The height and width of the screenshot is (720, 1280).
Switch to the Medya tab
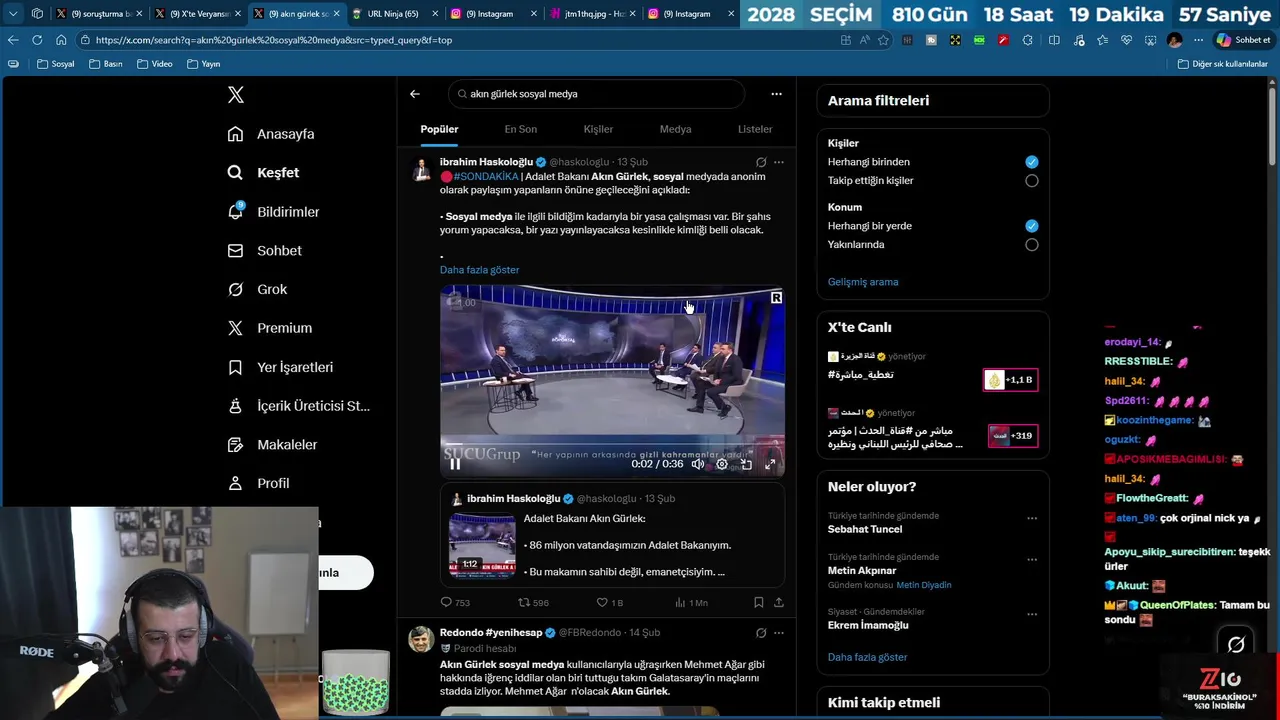(675, 129)
